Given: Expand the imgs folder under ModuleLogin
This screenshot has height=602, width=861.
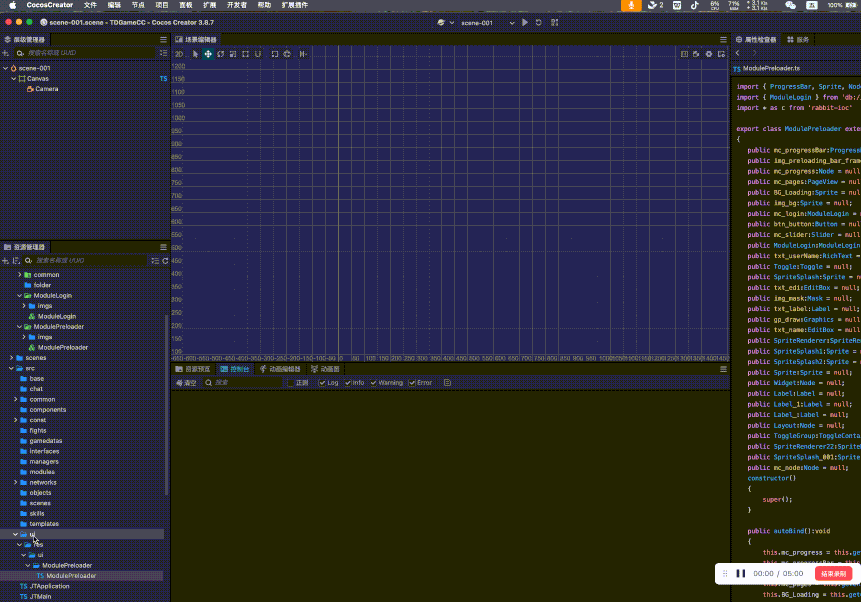Looking at the screenshot, I should (x=24, y=306).
